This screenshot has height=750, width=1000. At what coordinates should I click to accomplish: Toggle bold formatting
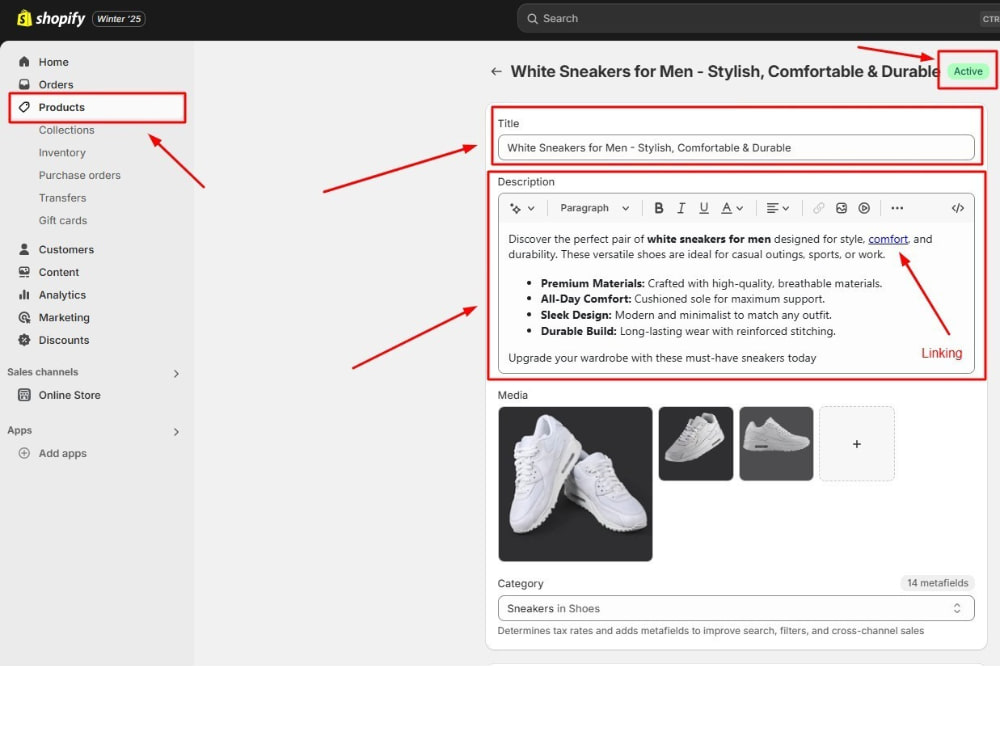(659, 208)
